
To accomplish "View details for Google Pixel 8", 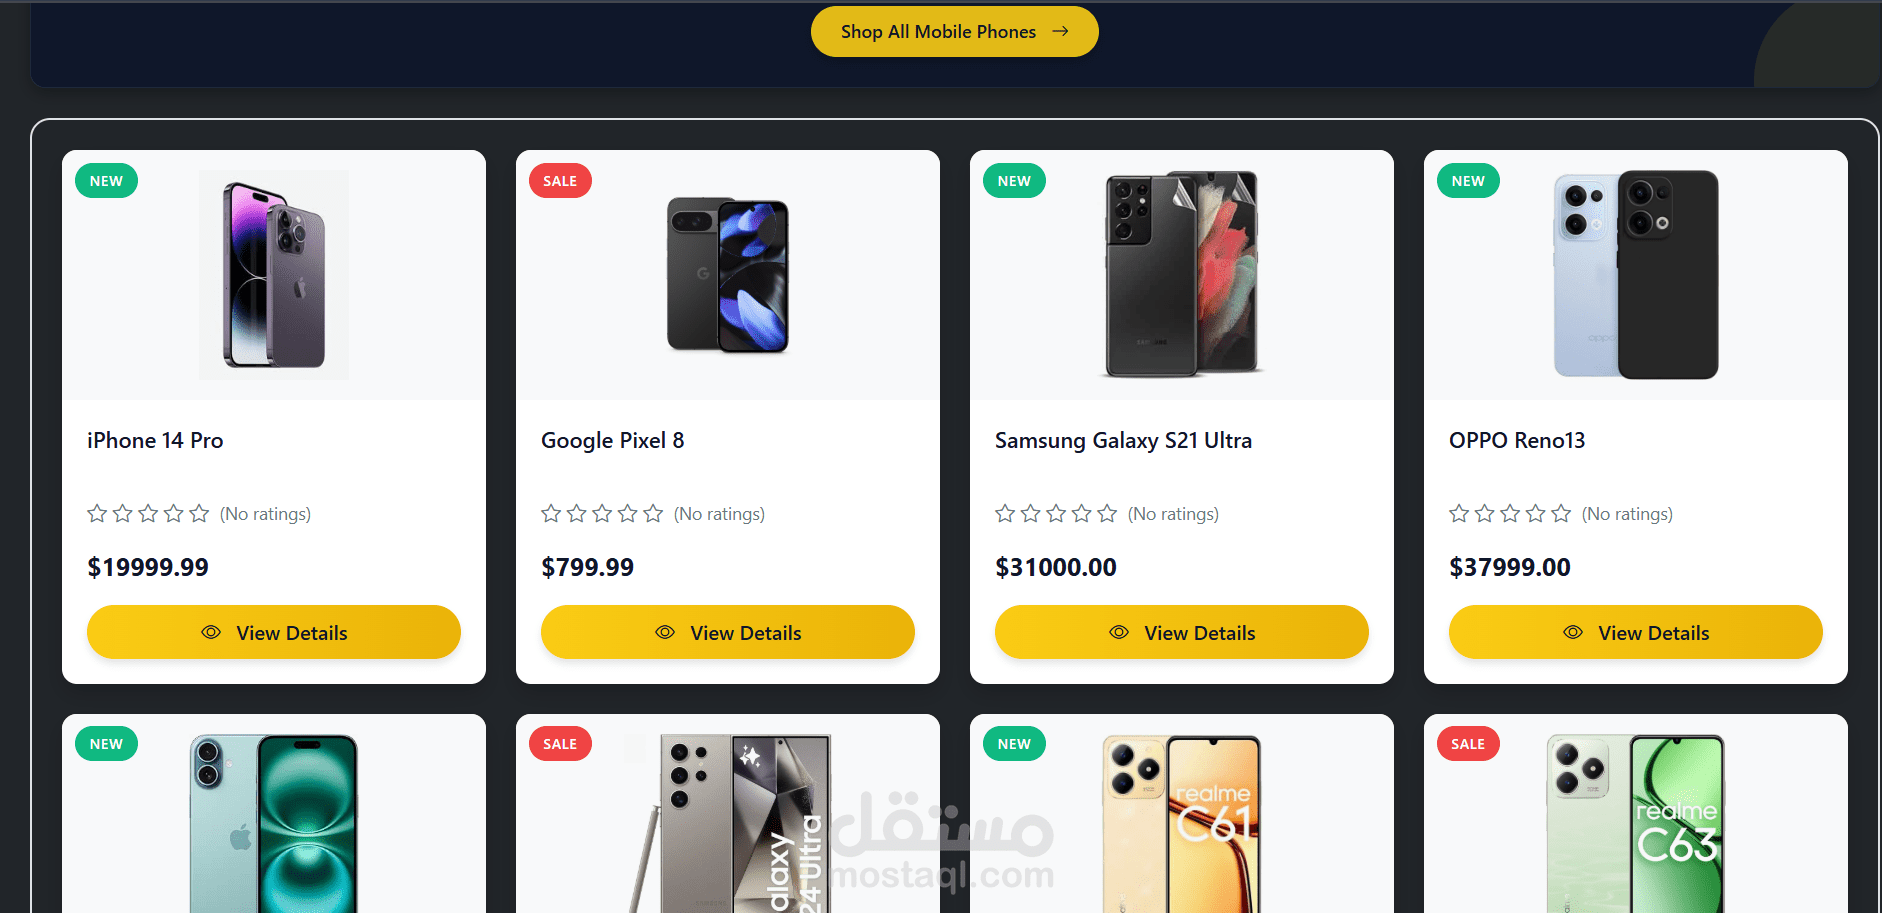I will [727, 632].
